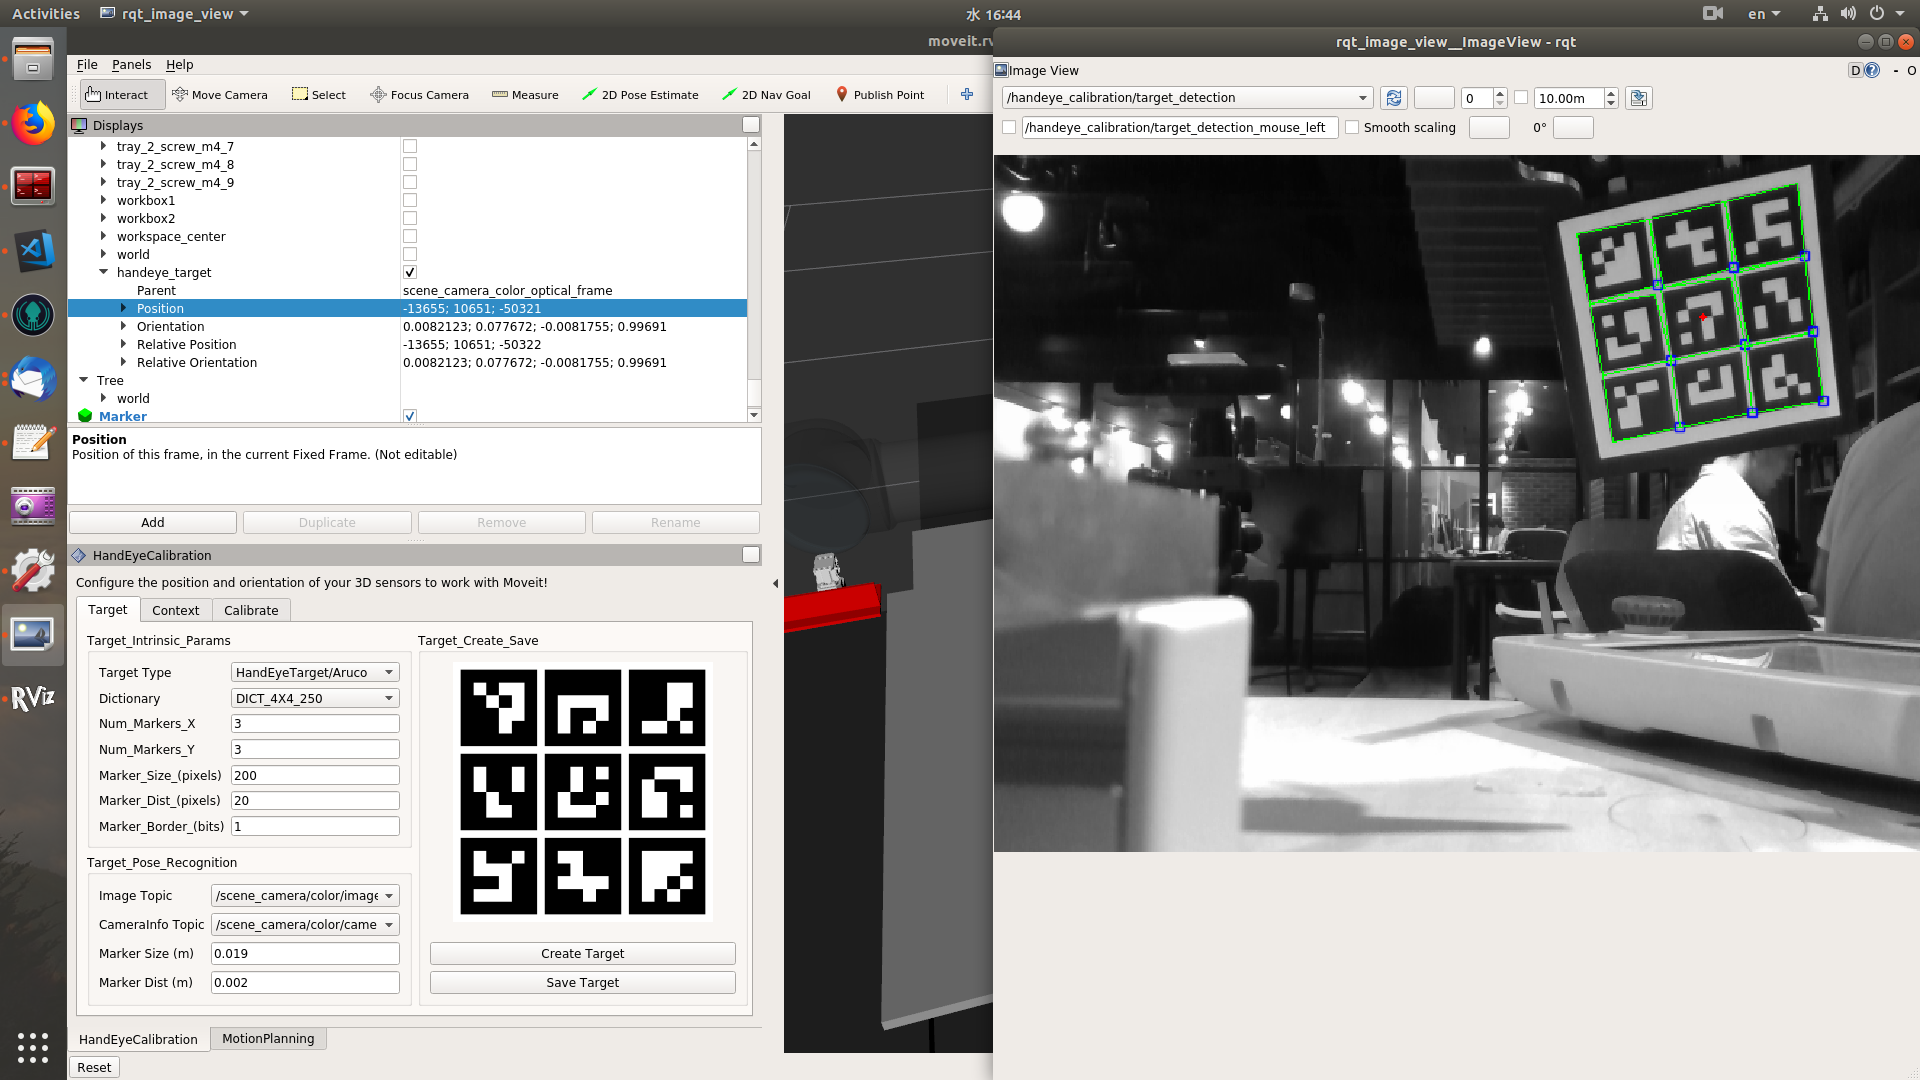Enable Smooth scaling in Image View
Image resolution: width=1920 pixels, height=1080 pixels.
pos(1352,127)
